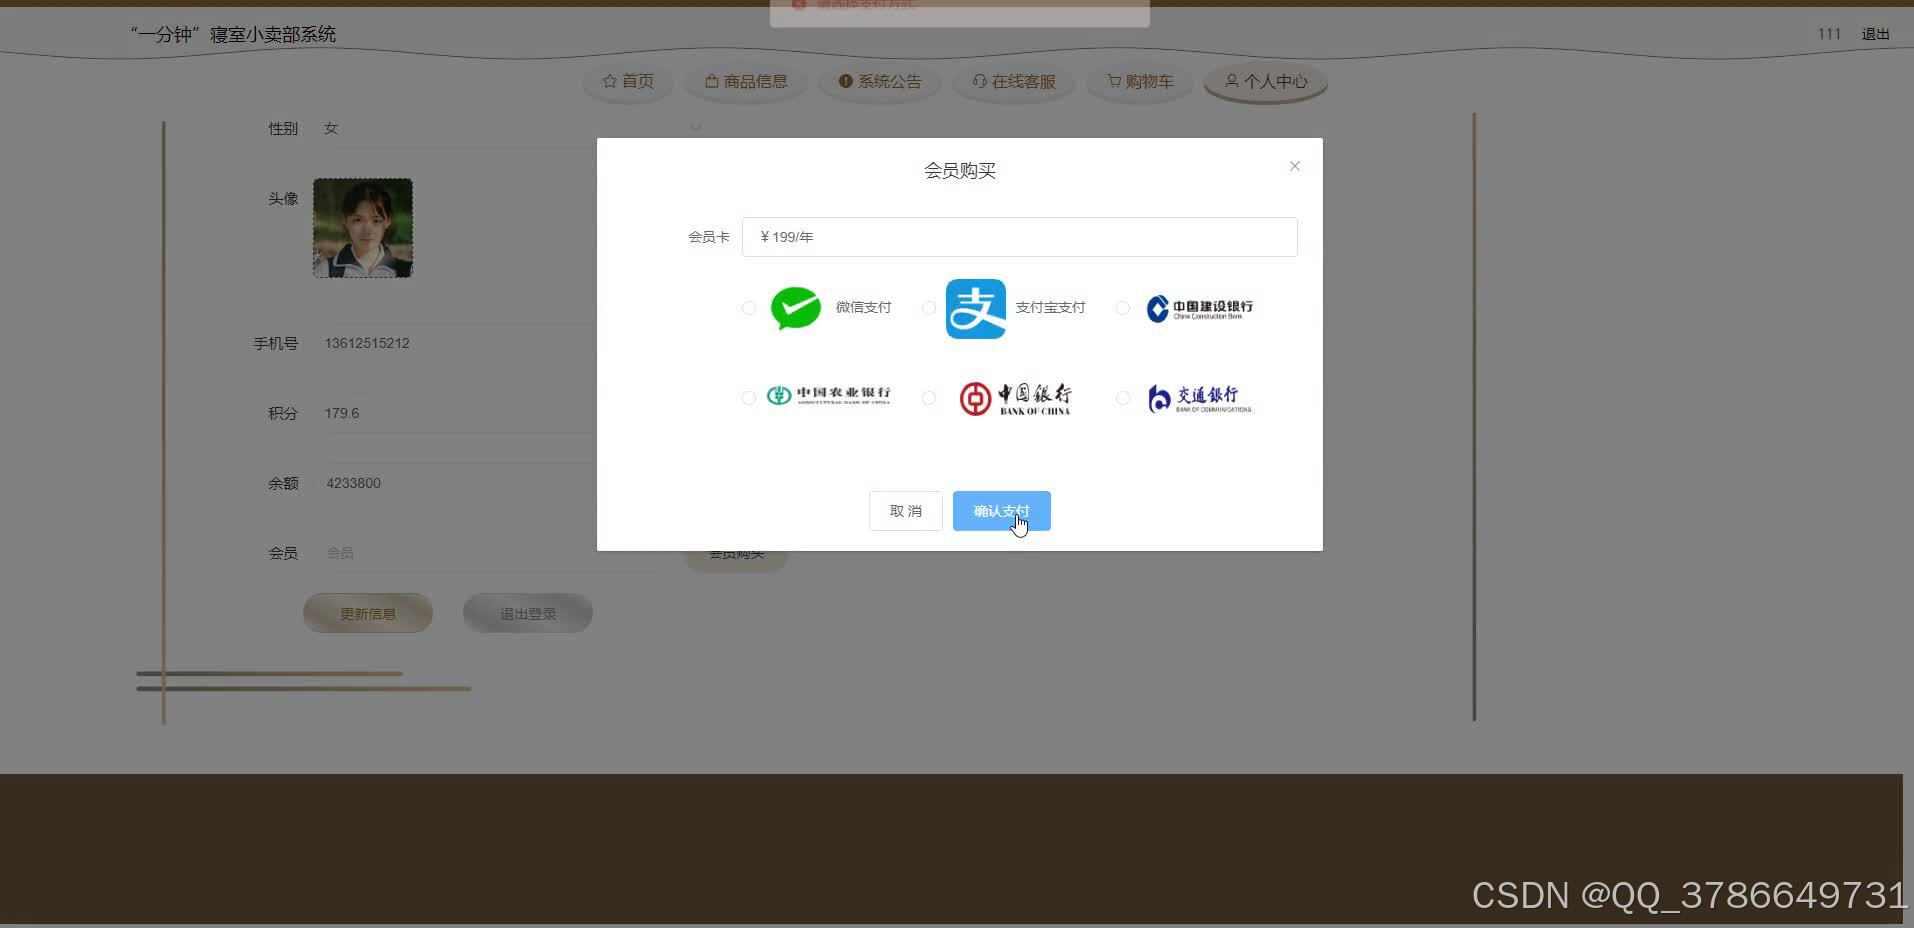Click the 会员 input field
This screenshot has height=928, width=1914.
[x=485, y=553]
